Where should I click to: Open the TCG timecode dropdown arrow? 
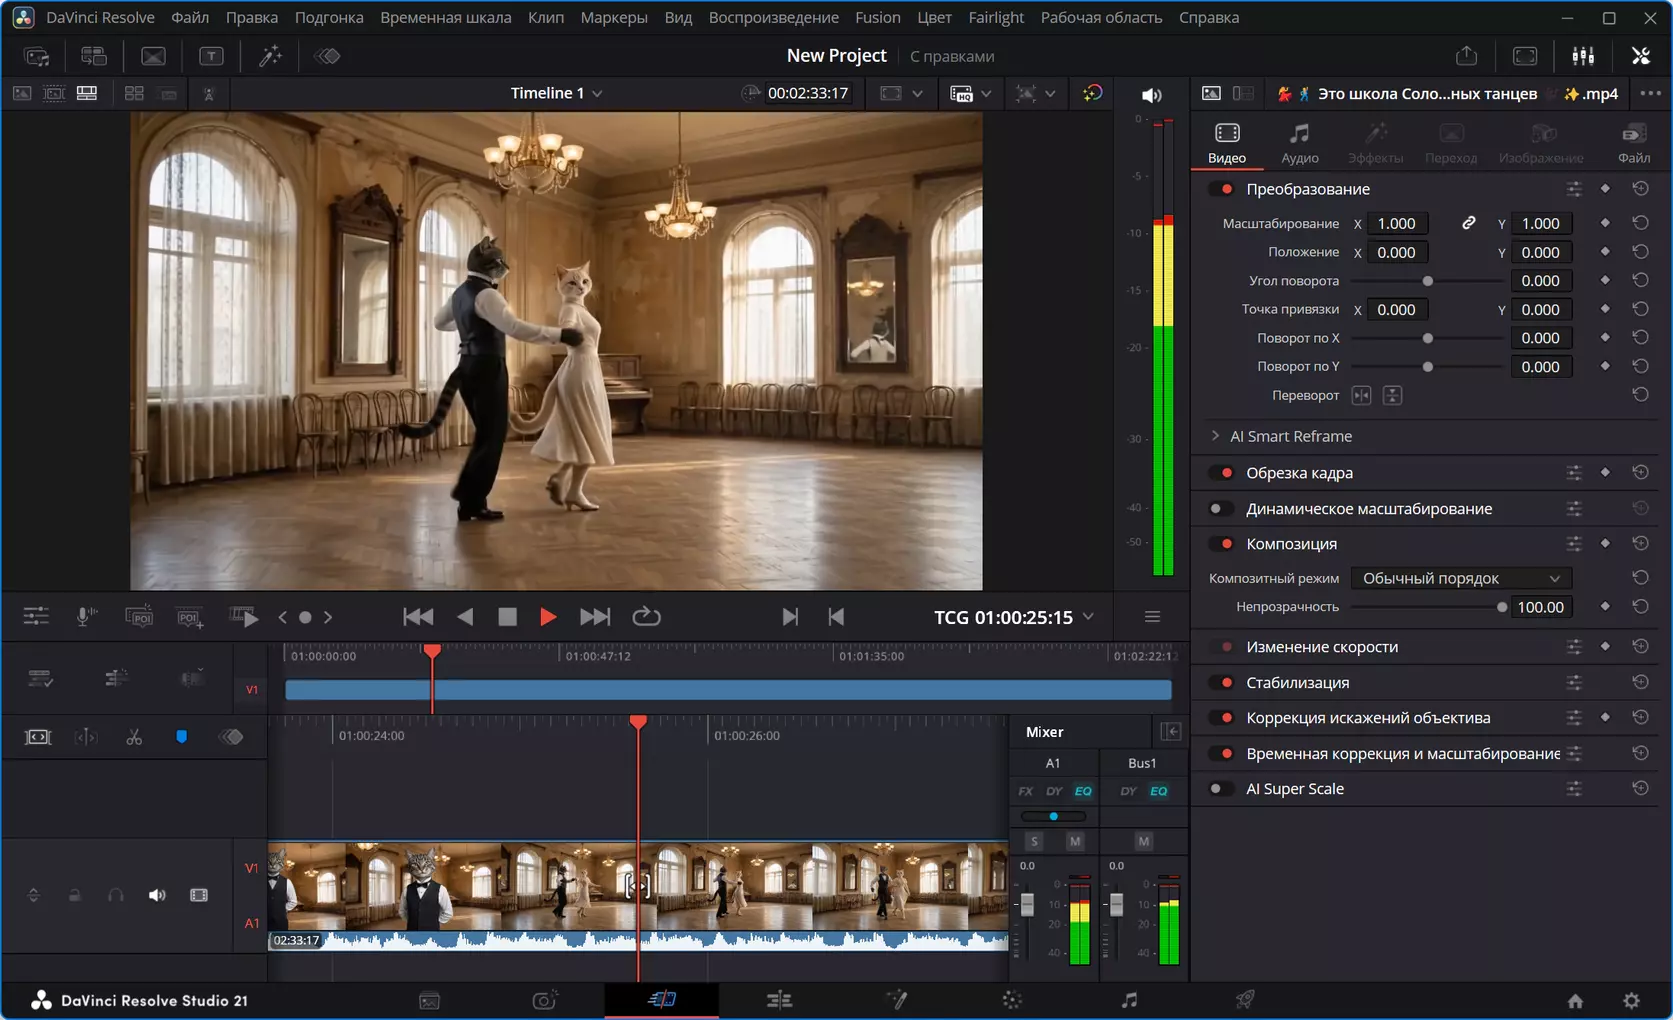[x=1089, y=617]
